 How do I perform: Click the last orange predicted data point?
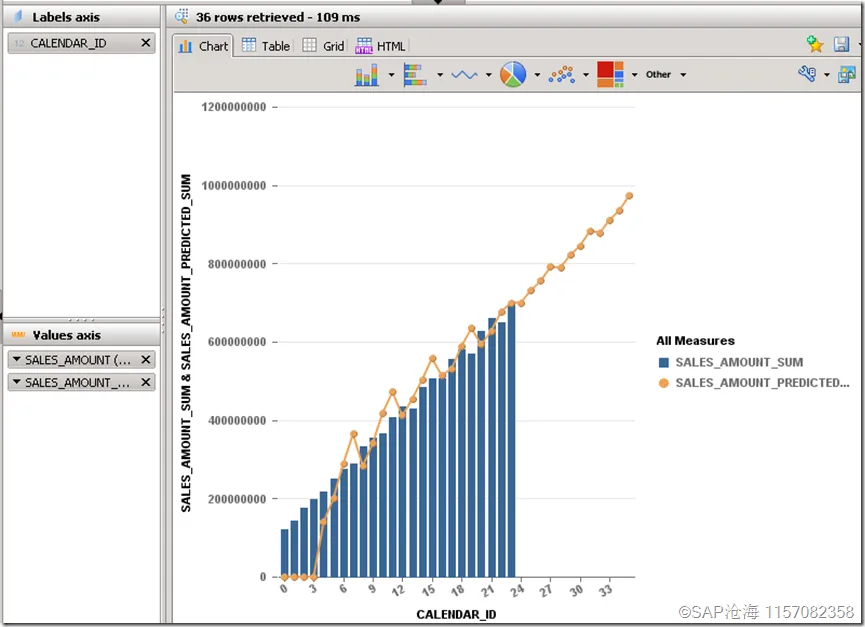(629, 196)
